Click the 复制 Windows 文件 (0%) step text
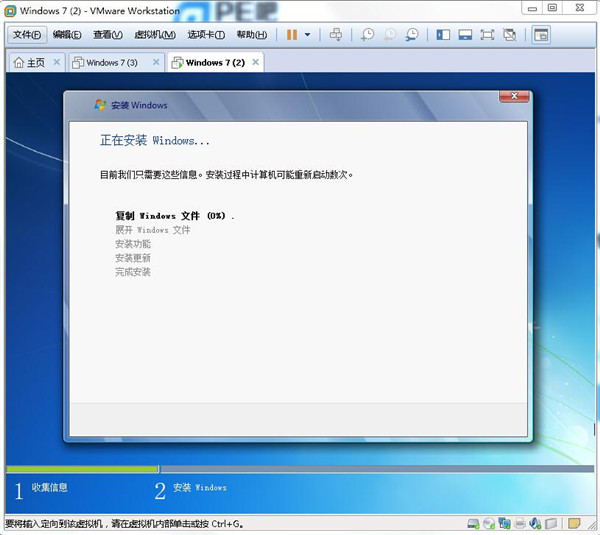 pyautogui.click(x=174, y=216)
